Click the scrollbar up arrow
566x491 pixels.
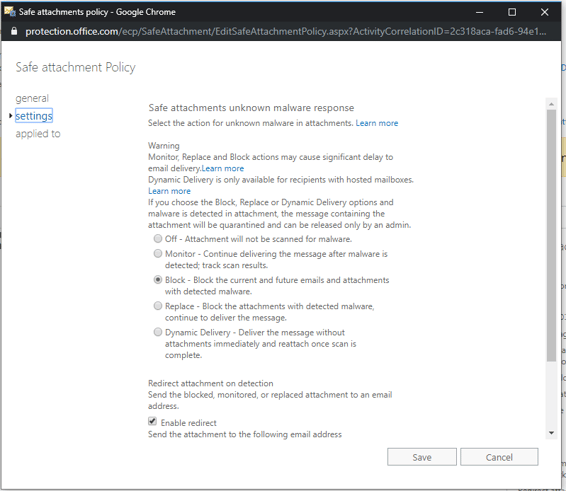551,104
